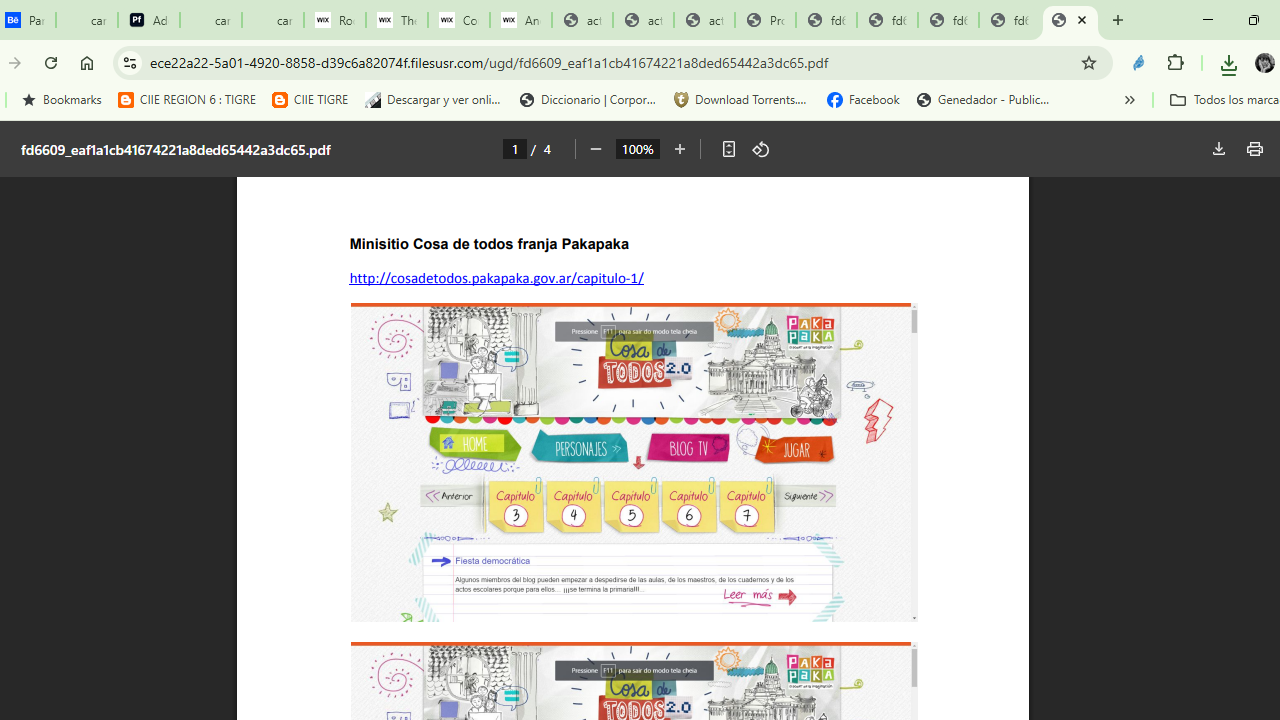
Task: Switch to the Adobe Portfolio 'Ad' tab
Action: click(x=149, y=20)
